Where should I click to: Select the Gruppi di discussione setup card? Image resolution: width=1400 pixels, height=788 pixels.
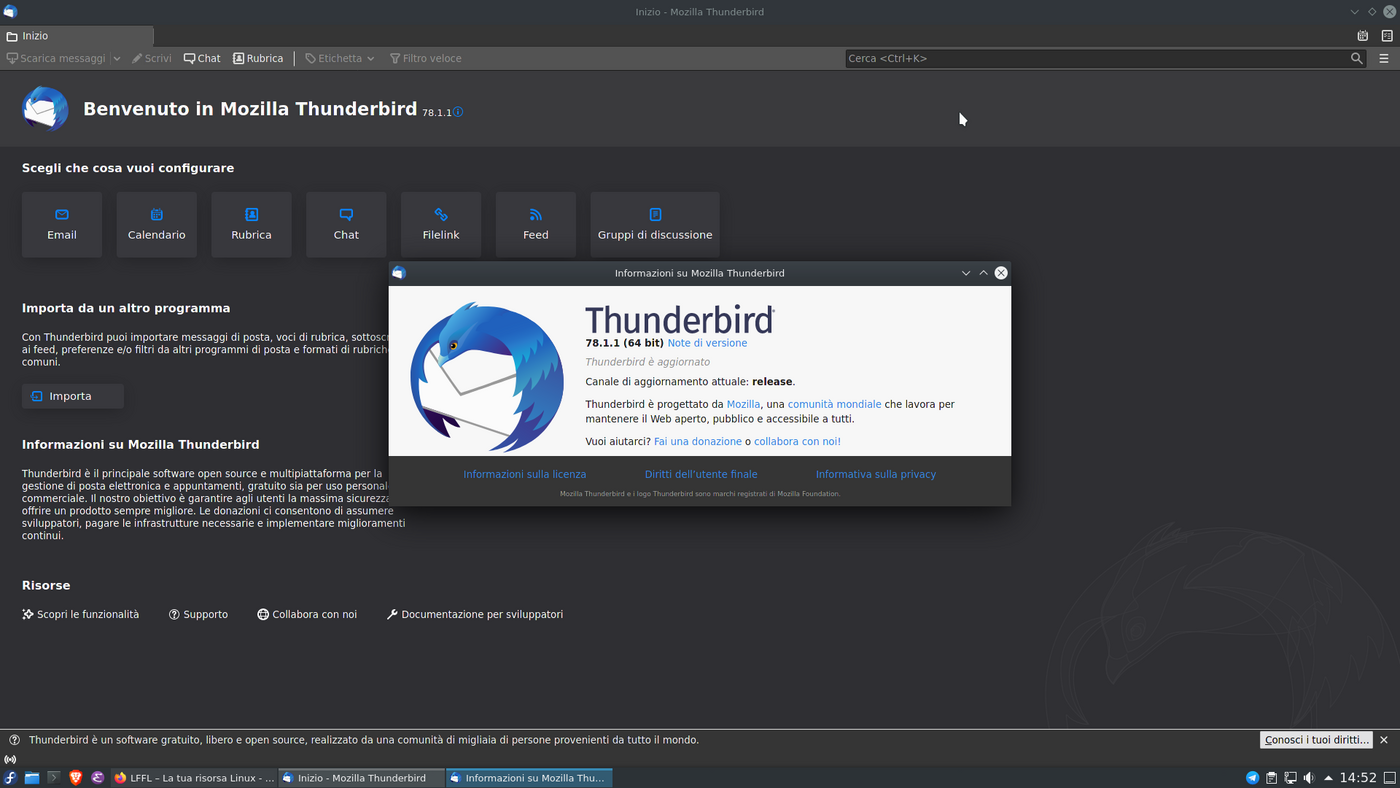(x=654, y=224)
